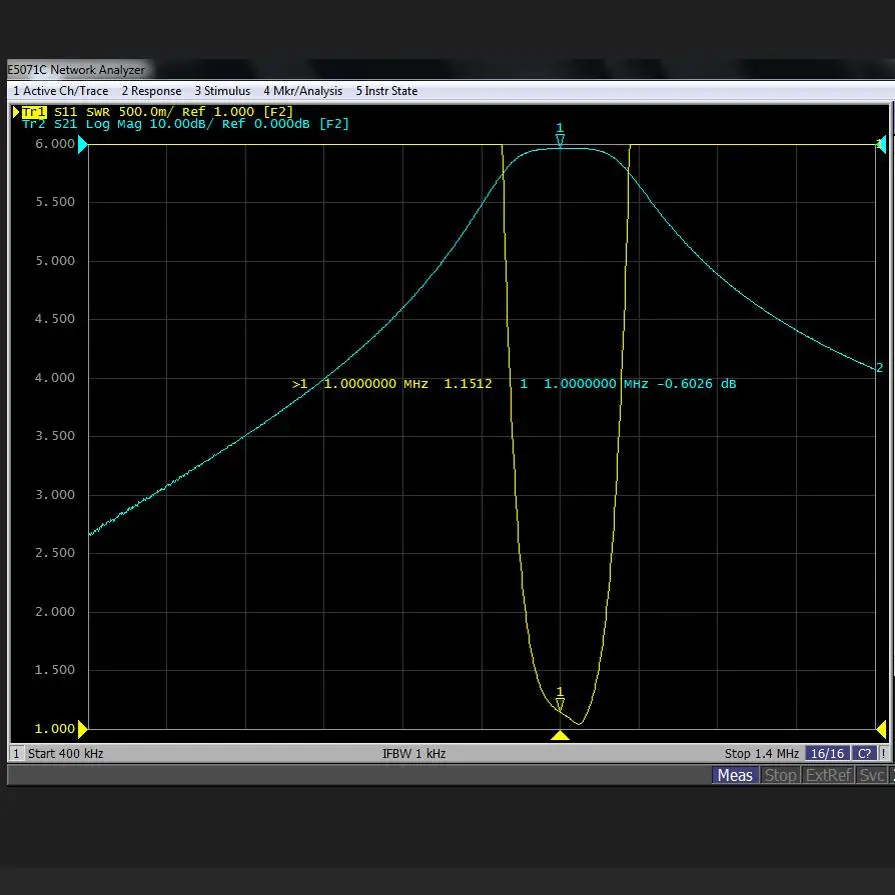This screenshot has width=895, height=895.
Task: Open the Active Ch/Trace menu
Action: coord(61,91)
